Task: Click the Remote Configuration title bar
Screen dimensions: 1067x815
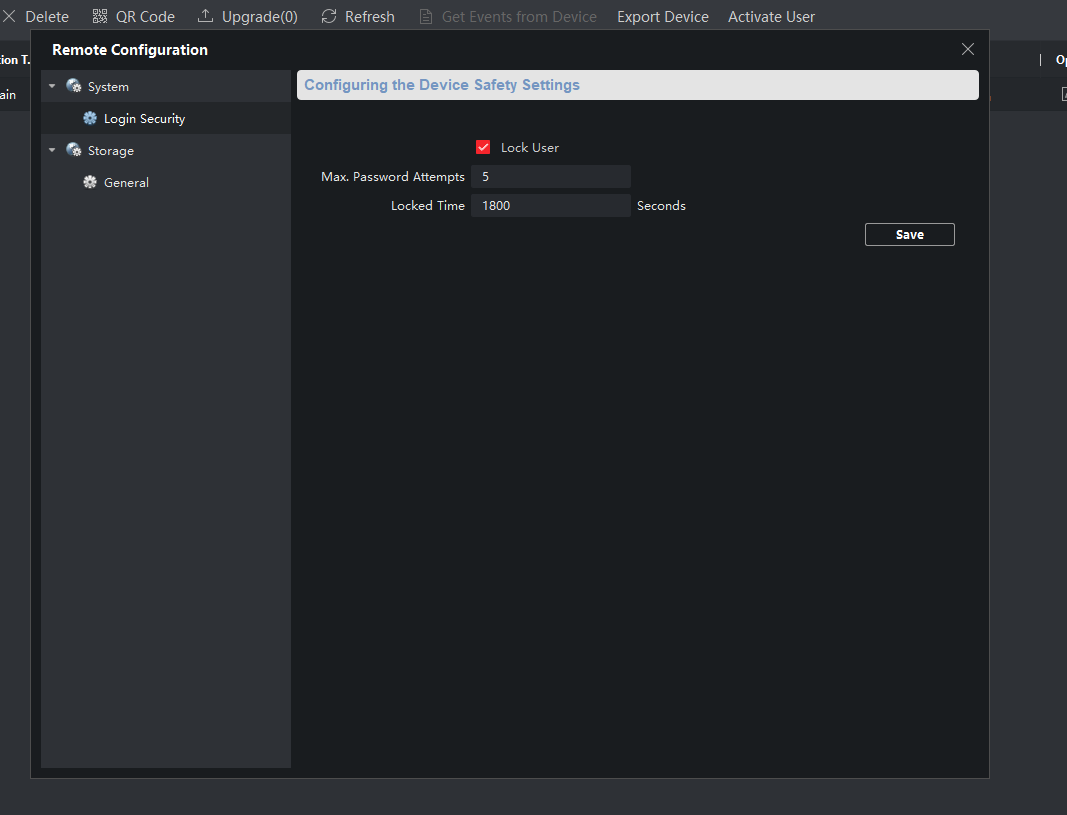Action: point(500,50)
